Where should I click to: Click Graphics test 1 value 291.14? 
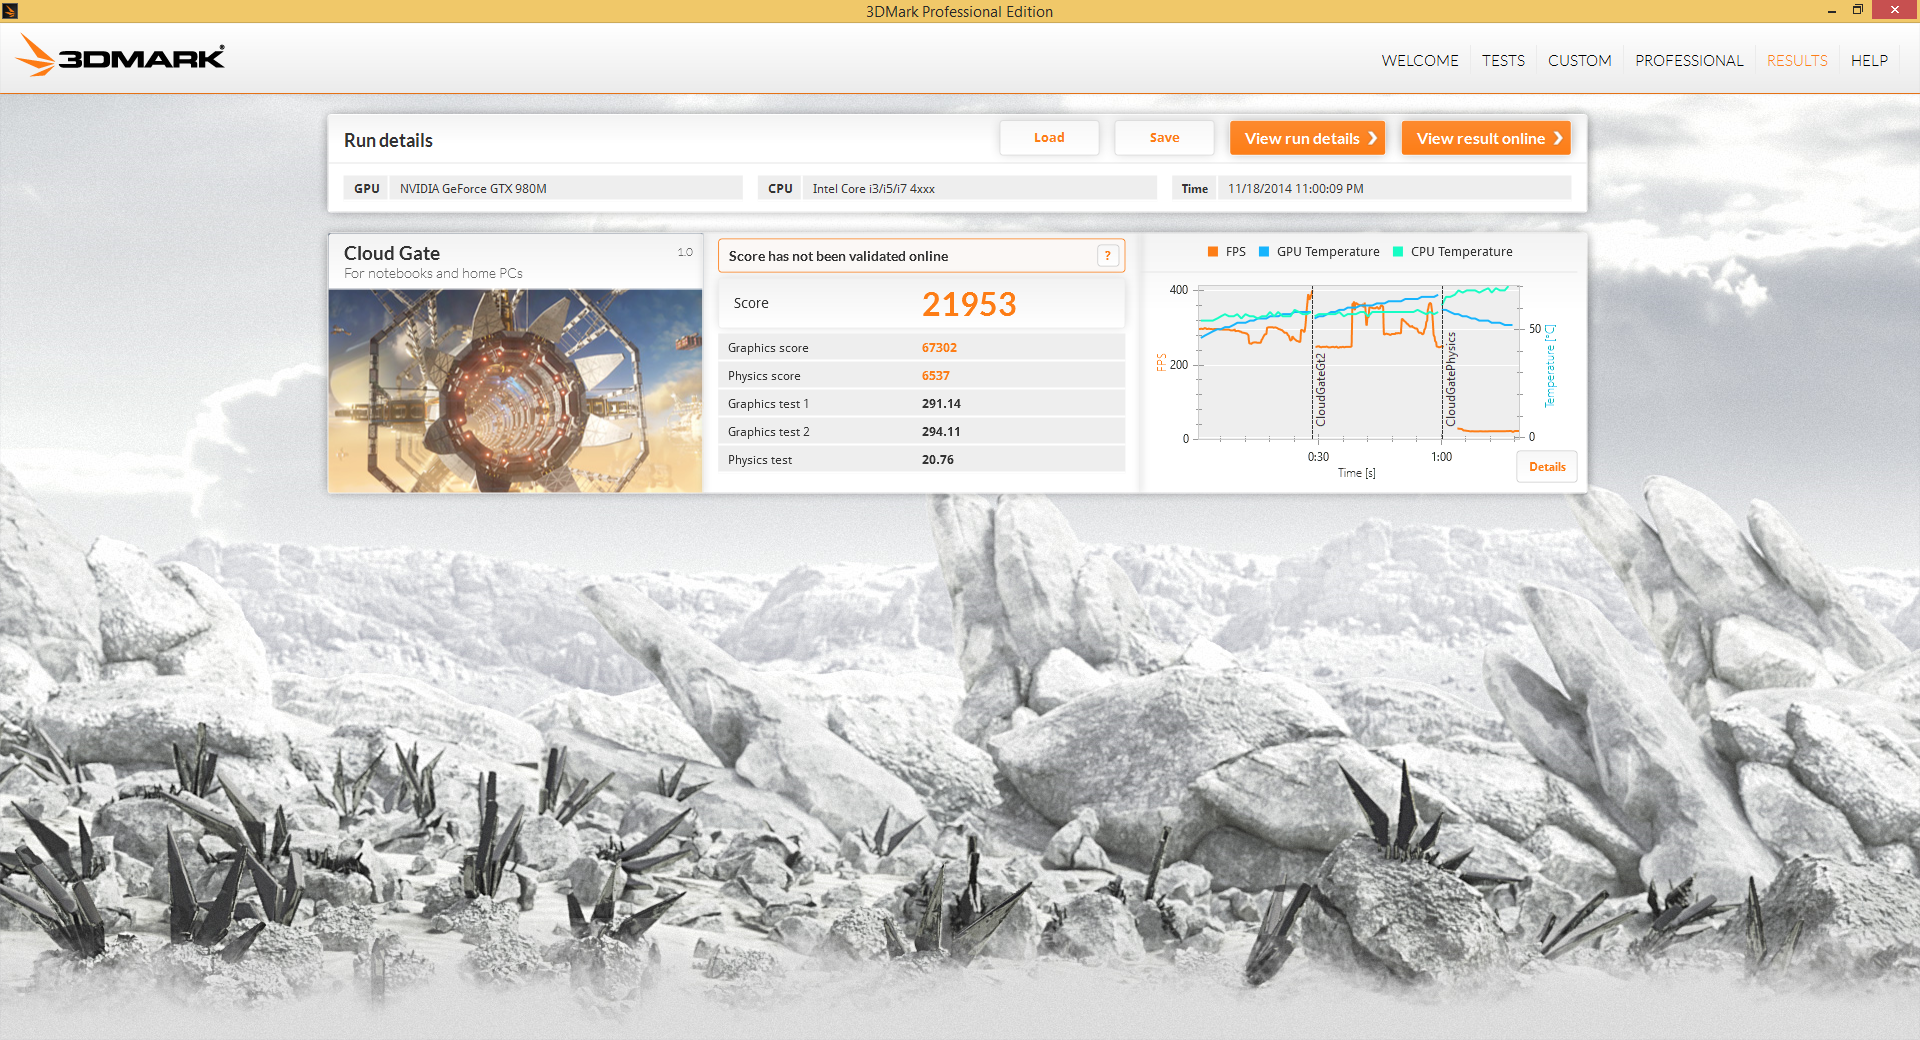coord(941,404)
